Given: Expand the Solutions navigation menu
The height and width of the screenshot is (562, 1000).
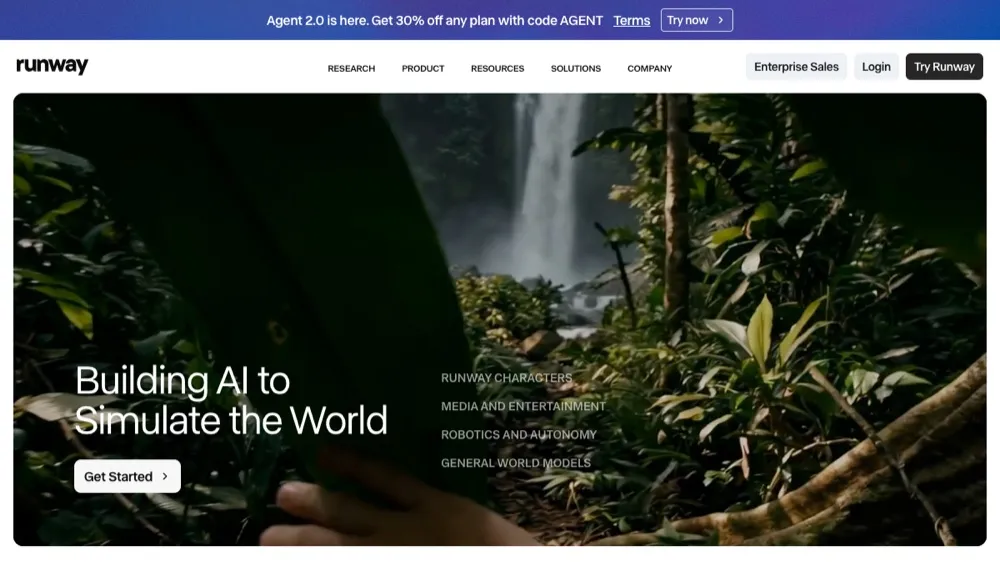Looking at the screenshot, I should [x=576, y=68].
